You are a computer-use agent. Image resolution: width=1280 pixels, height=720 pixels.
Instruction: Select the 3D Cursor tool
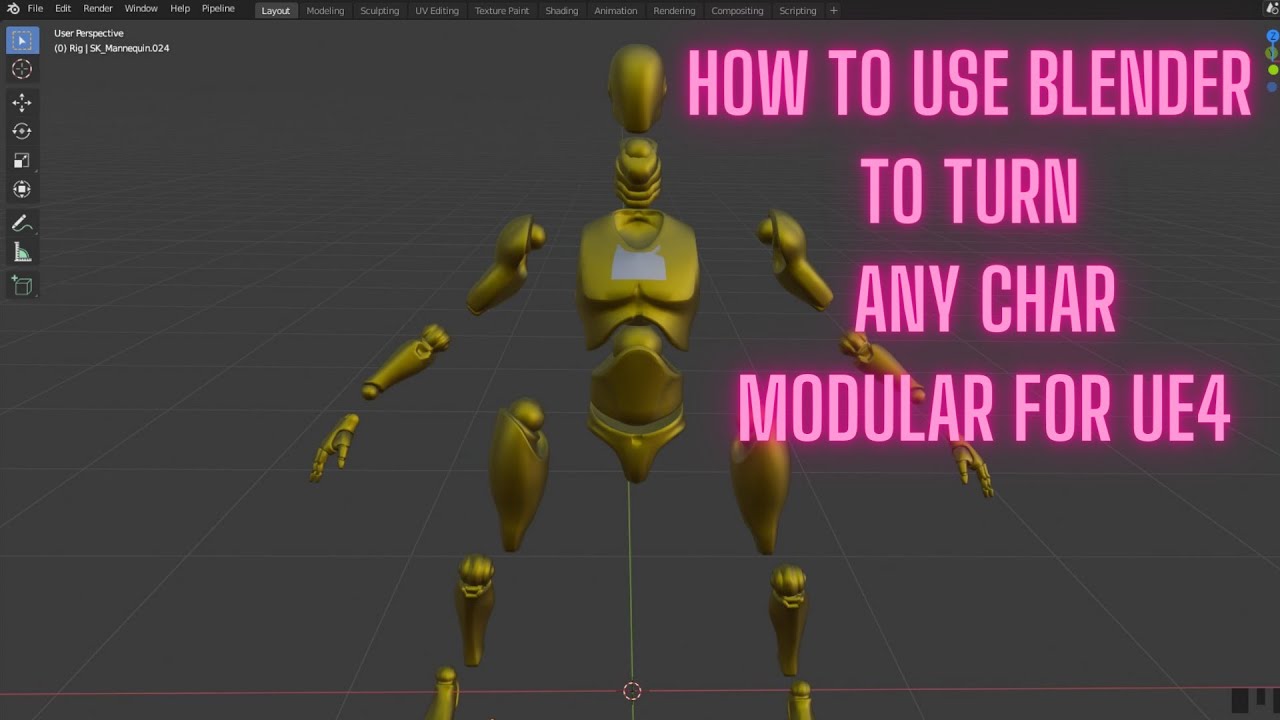click(22, 69)
